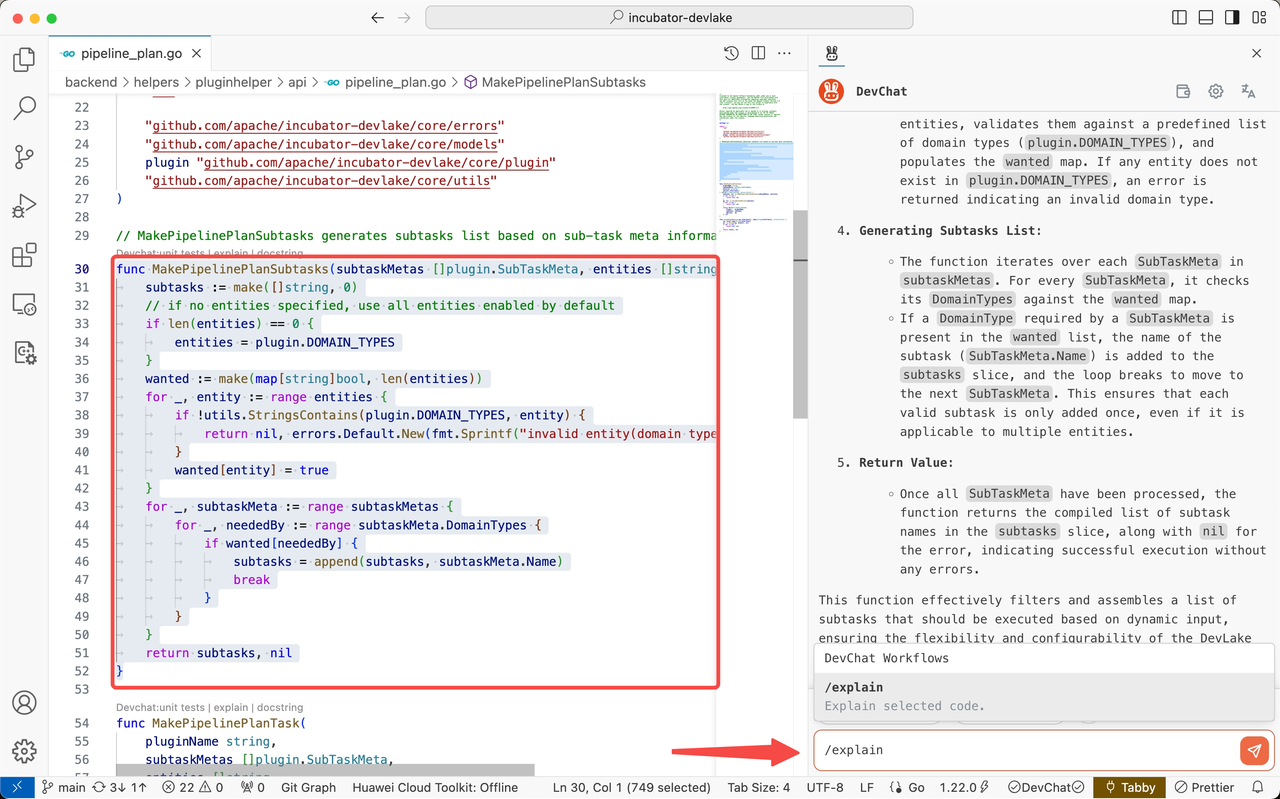
Task: Click the Prettier status bar item
Action: (x=1204, y=787)
